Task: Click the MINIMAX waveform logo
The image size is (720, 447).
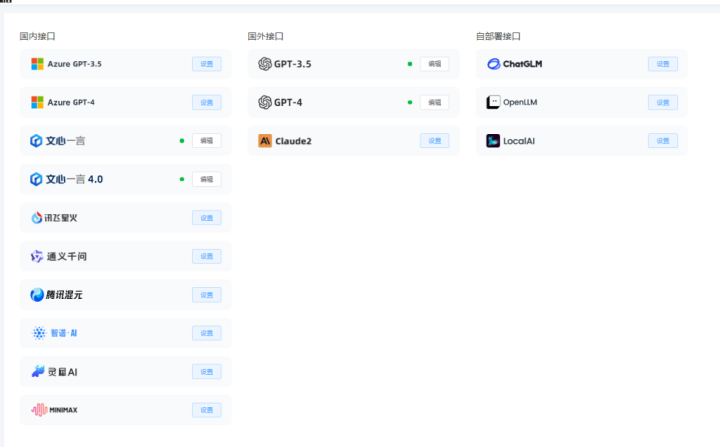Action: 38,410
